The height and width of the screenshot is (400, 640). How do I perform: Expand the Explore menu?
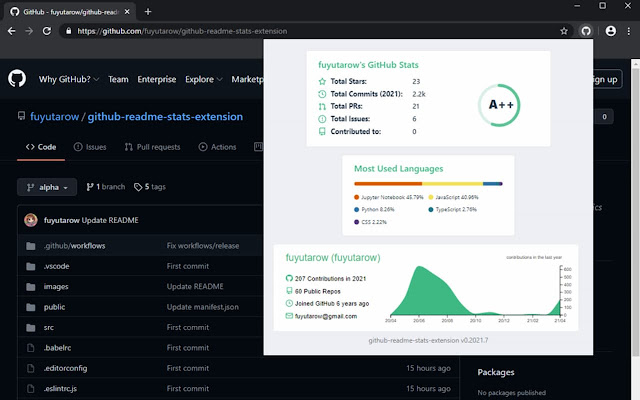click(204, 79)
